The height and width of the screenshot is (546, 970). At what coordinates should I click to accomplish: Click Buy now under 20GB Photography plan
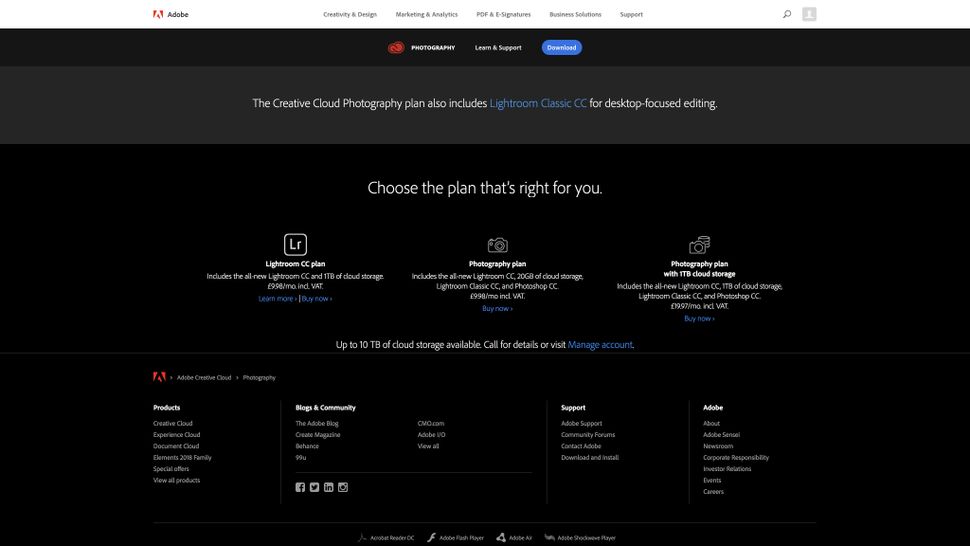[x=497, y=309]
